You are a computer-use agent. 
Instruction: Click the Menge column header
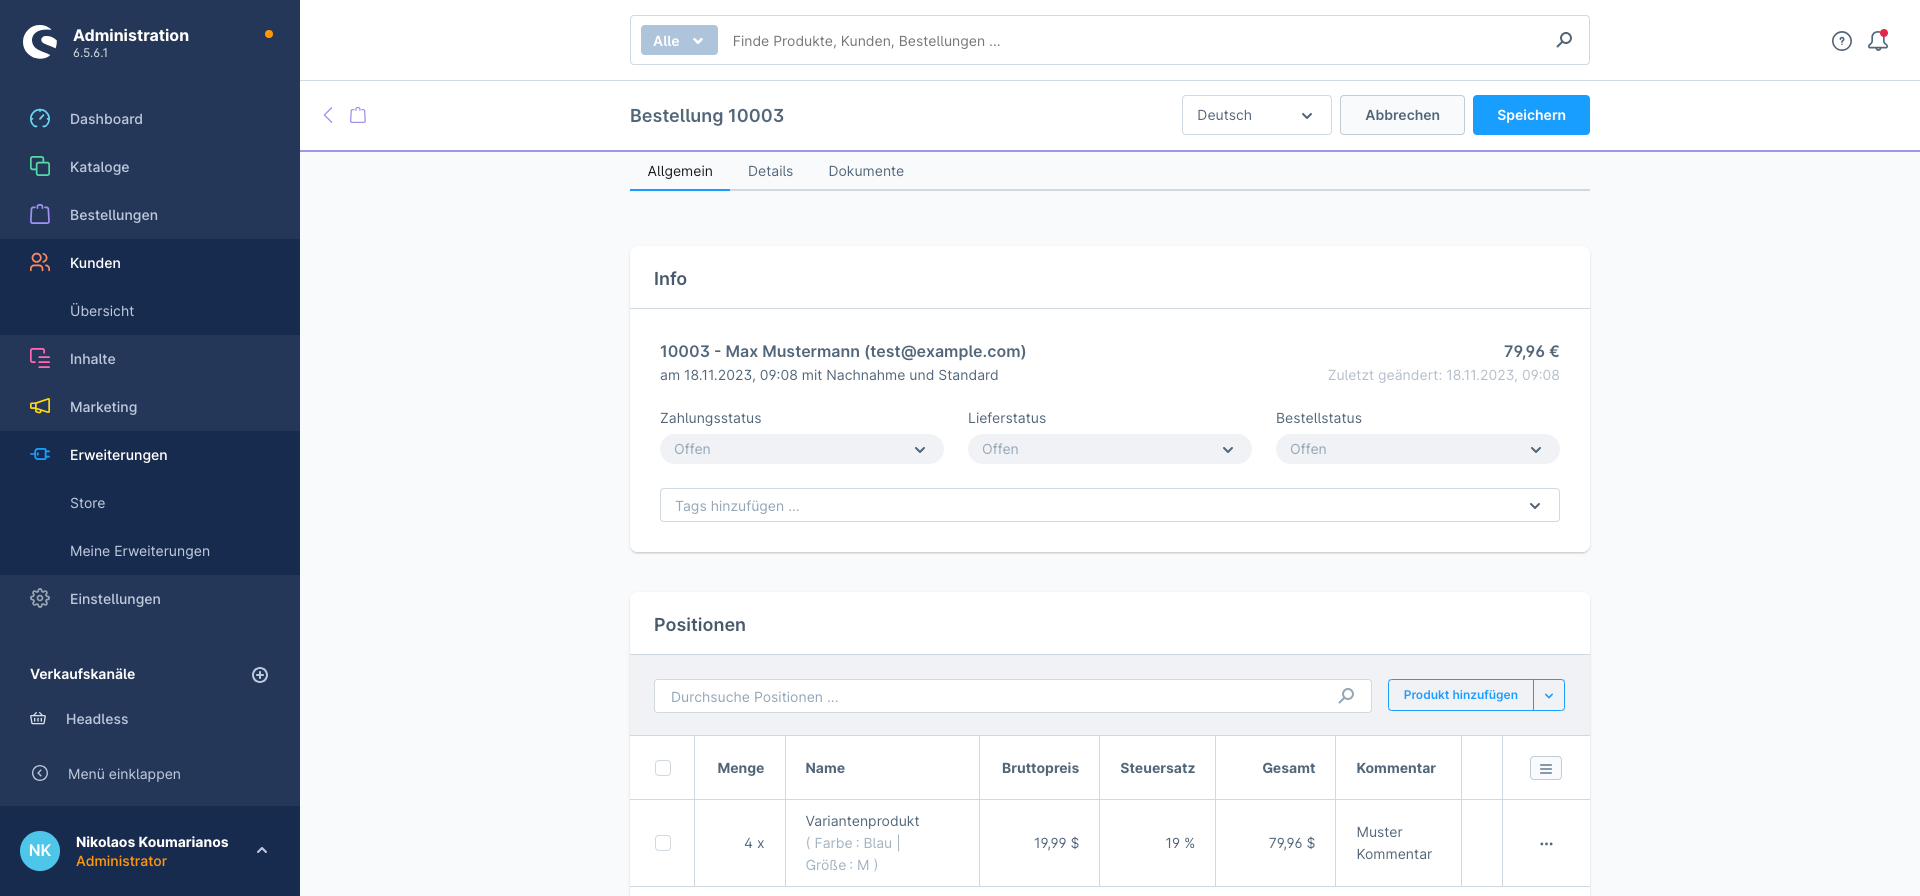pos(740,768)
